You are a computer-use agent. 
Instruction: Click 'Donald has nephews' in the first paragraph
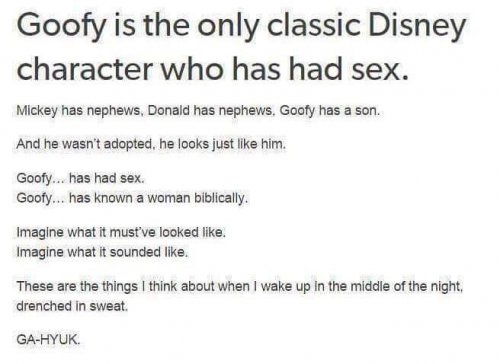point(210,111)
